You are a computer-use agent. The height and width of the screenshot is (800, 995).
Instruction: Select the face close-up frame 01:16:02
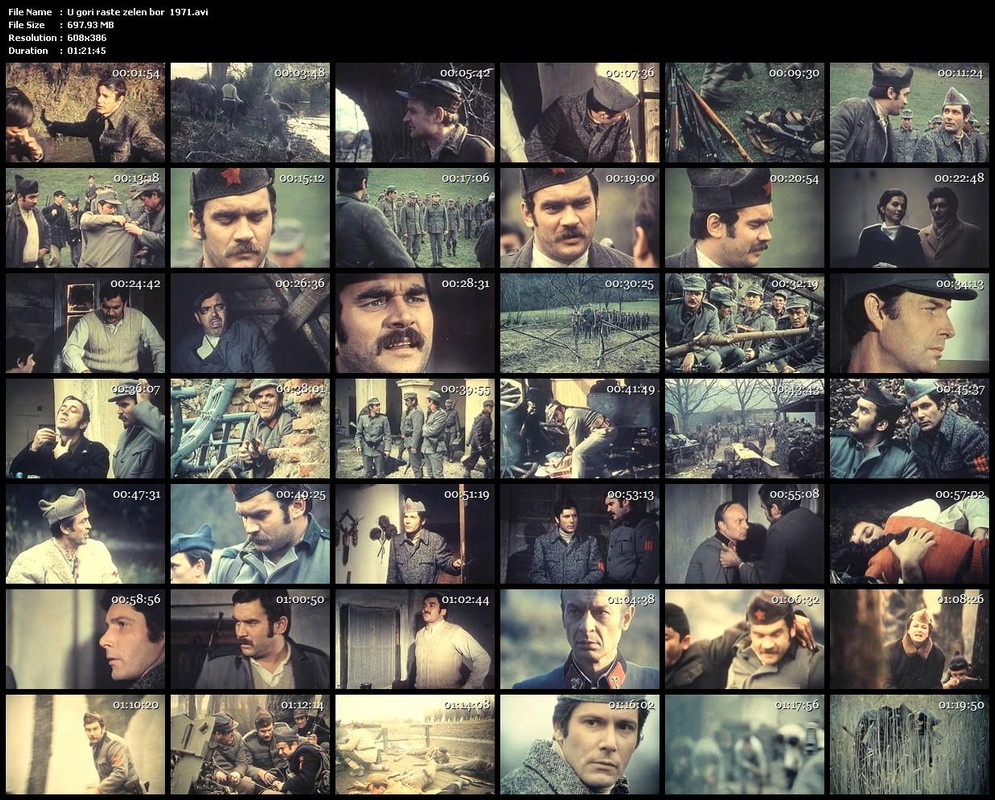pos(579,744)
